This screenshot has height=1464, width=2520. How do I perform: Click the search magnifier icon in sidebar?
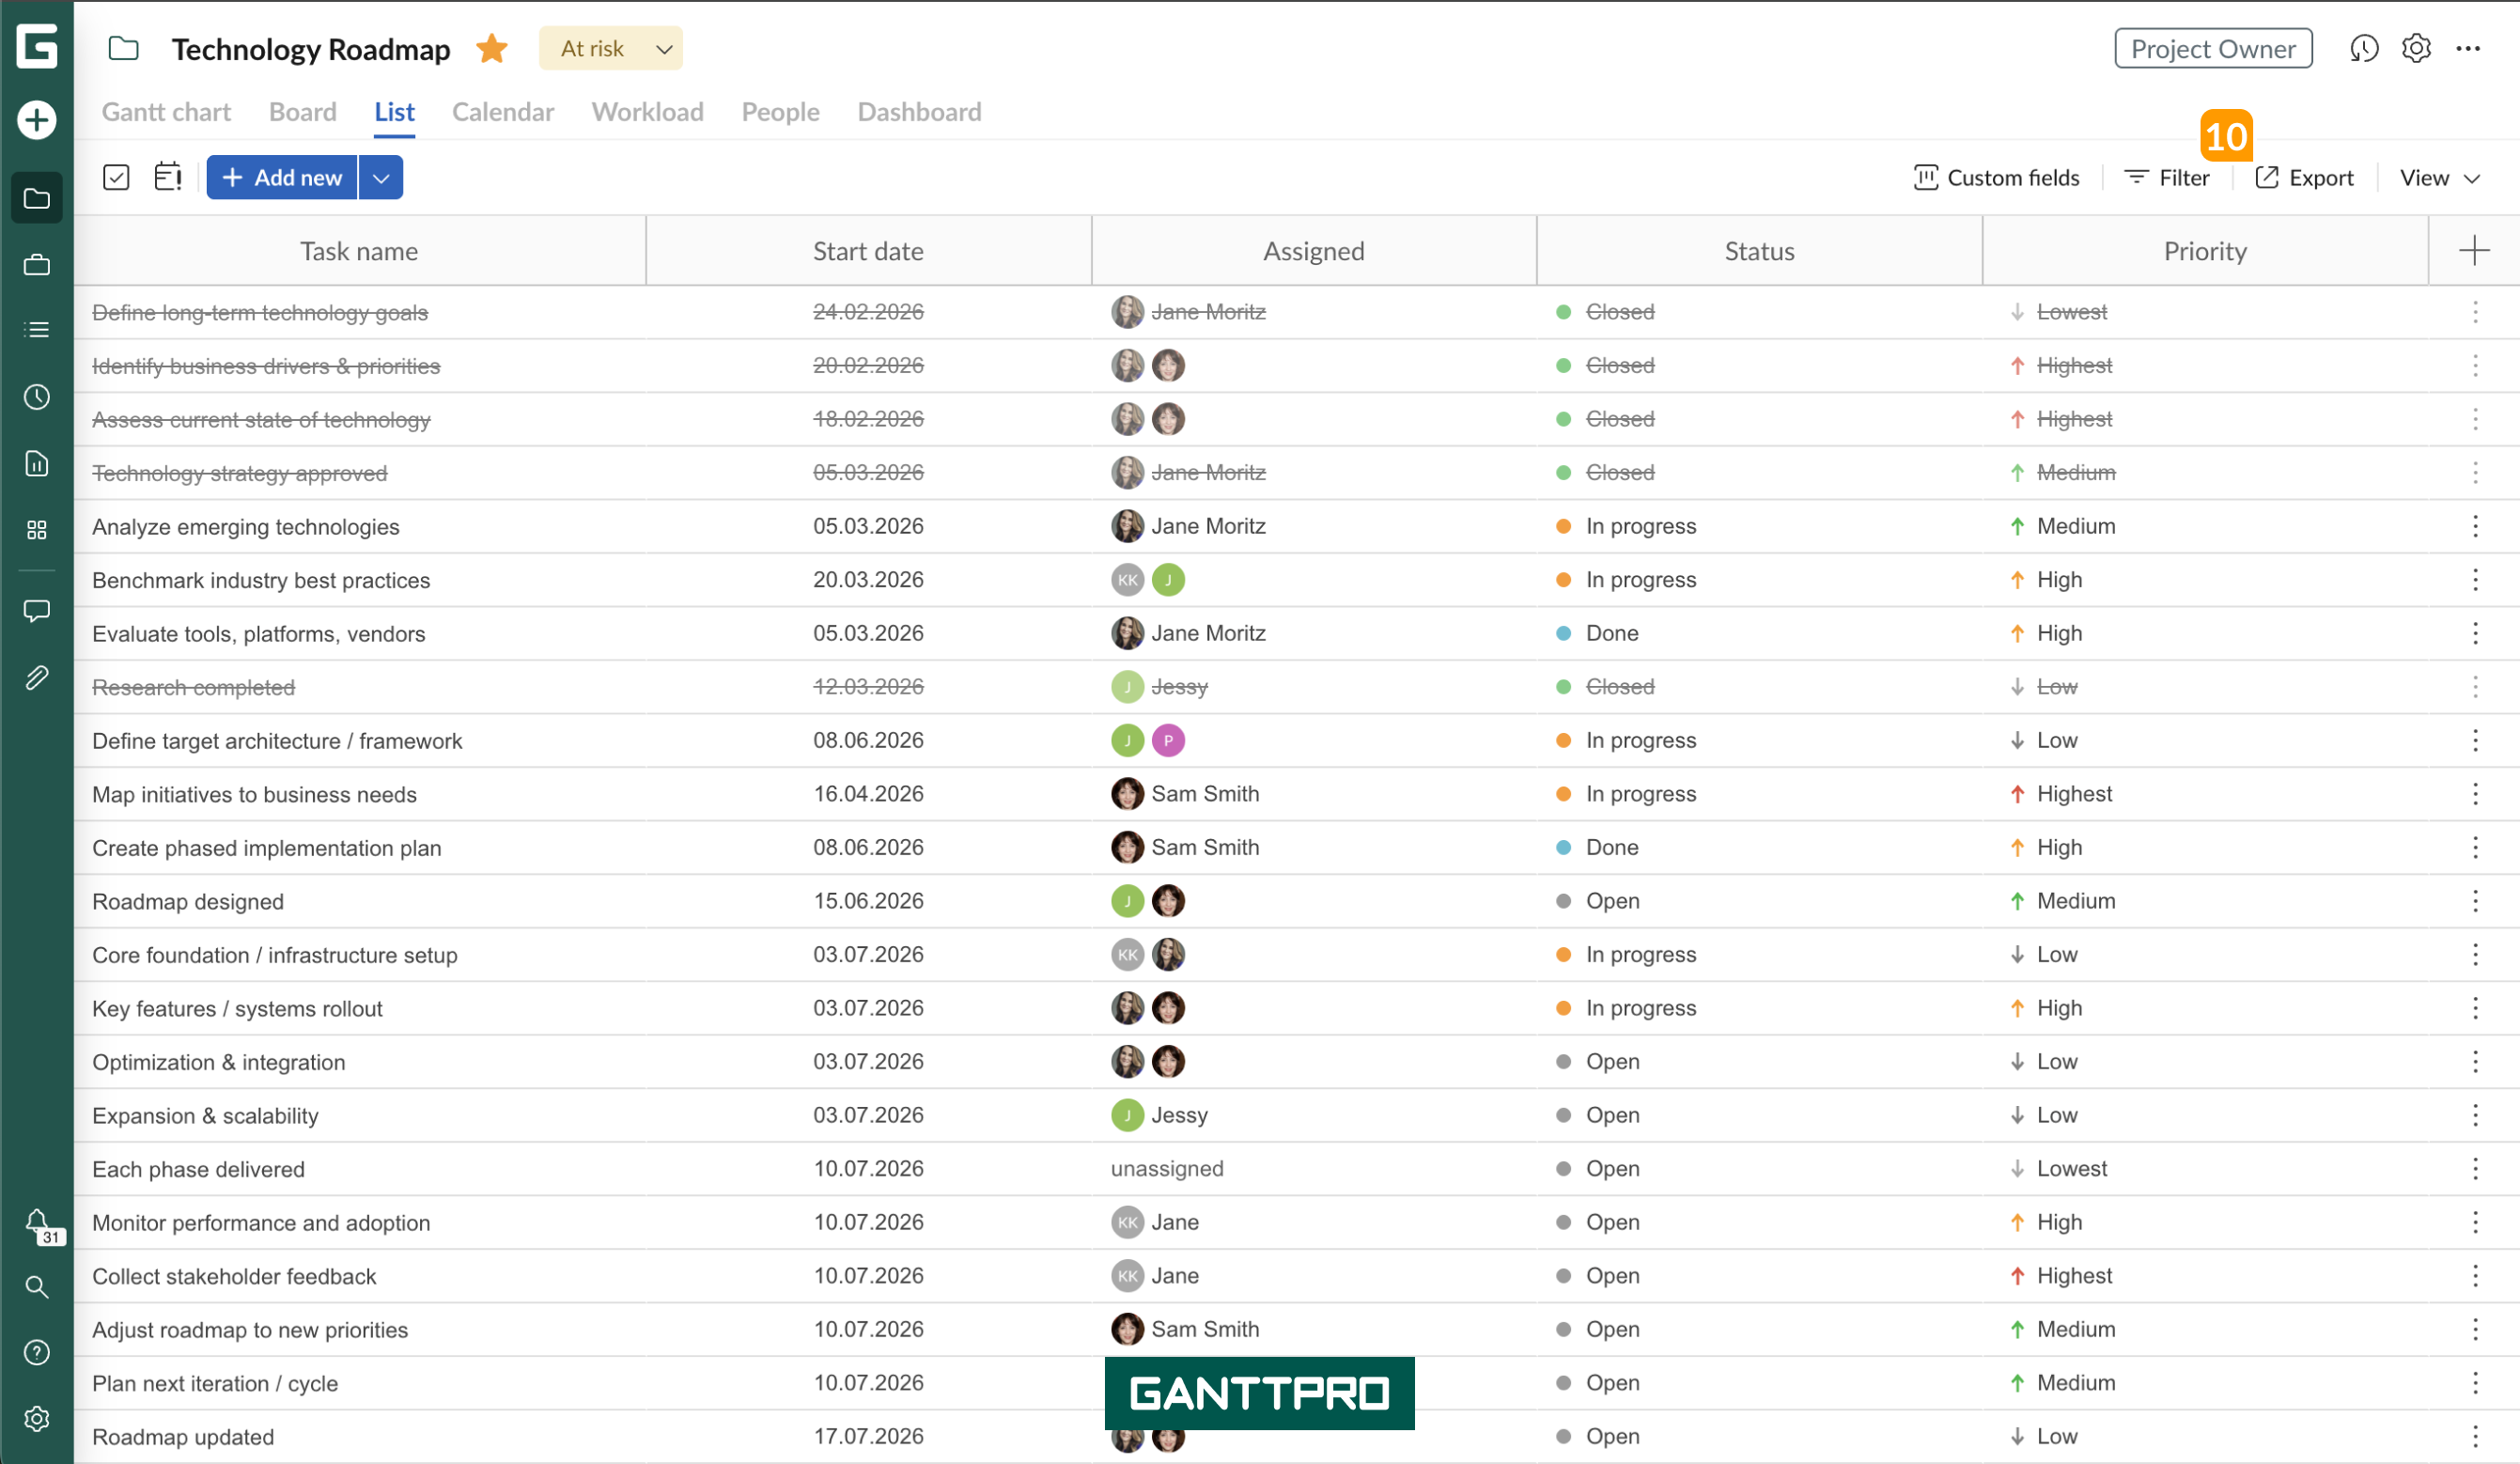click(37, 1287)
